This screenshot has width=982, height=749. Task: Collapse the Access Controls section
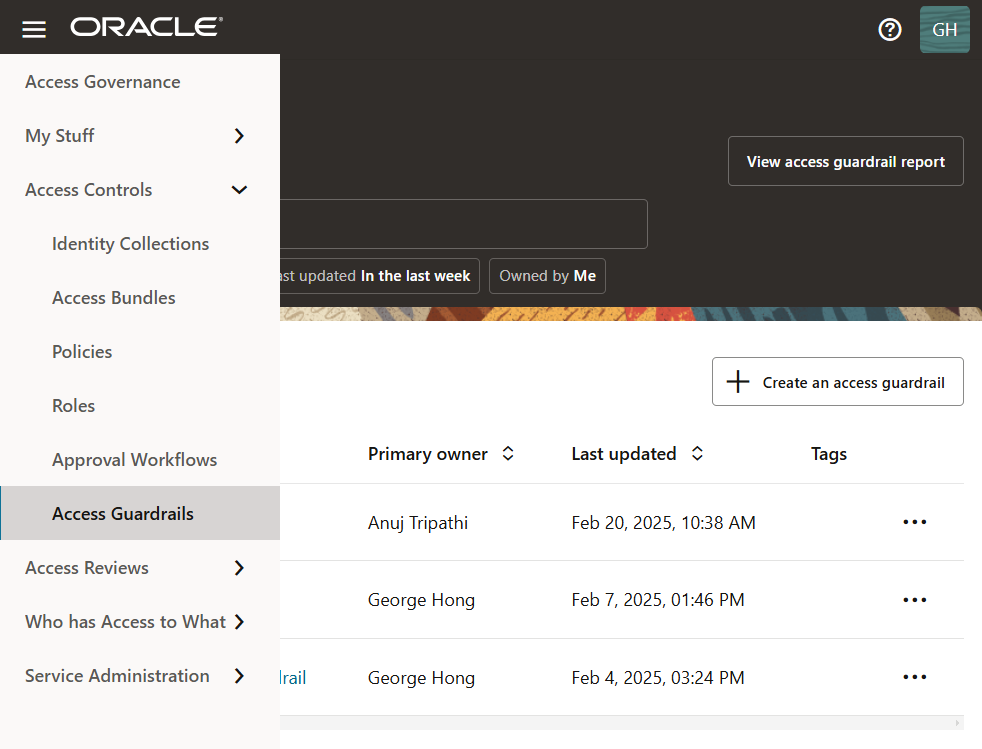(238, 190)
